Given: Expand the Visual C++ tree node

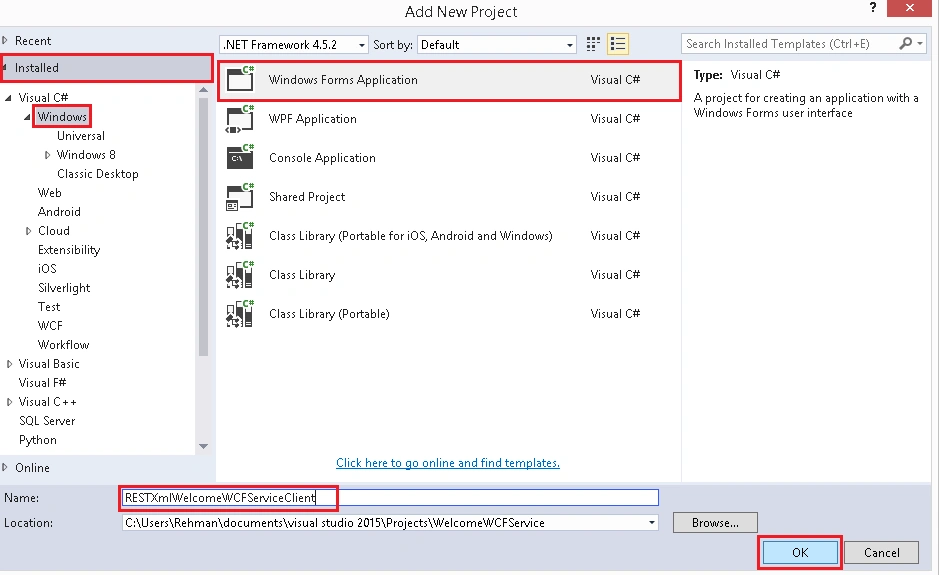Looking at the screenshot, I should coord(9,402).
